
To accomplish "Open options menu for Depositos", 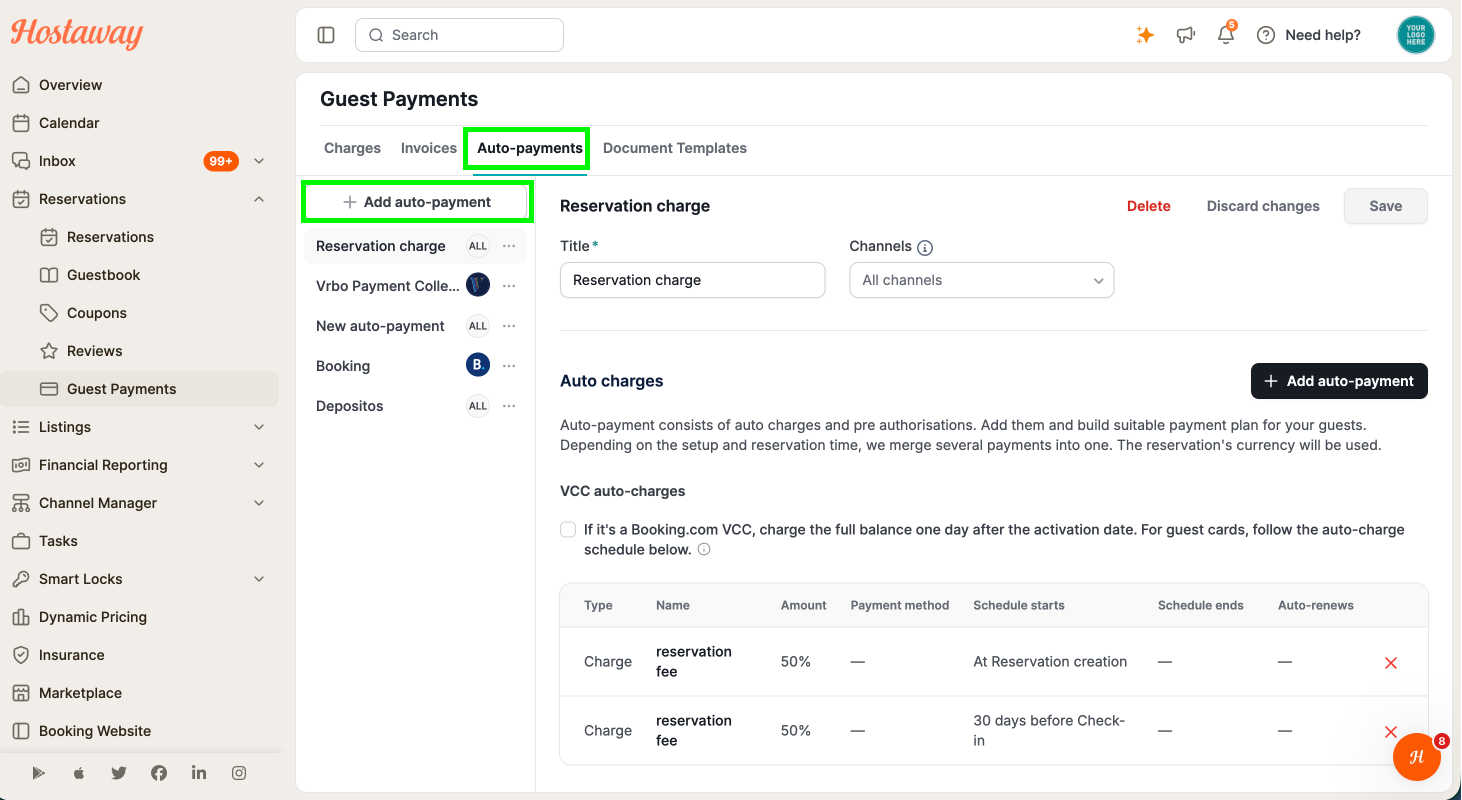I will click(x=509, y=406).
